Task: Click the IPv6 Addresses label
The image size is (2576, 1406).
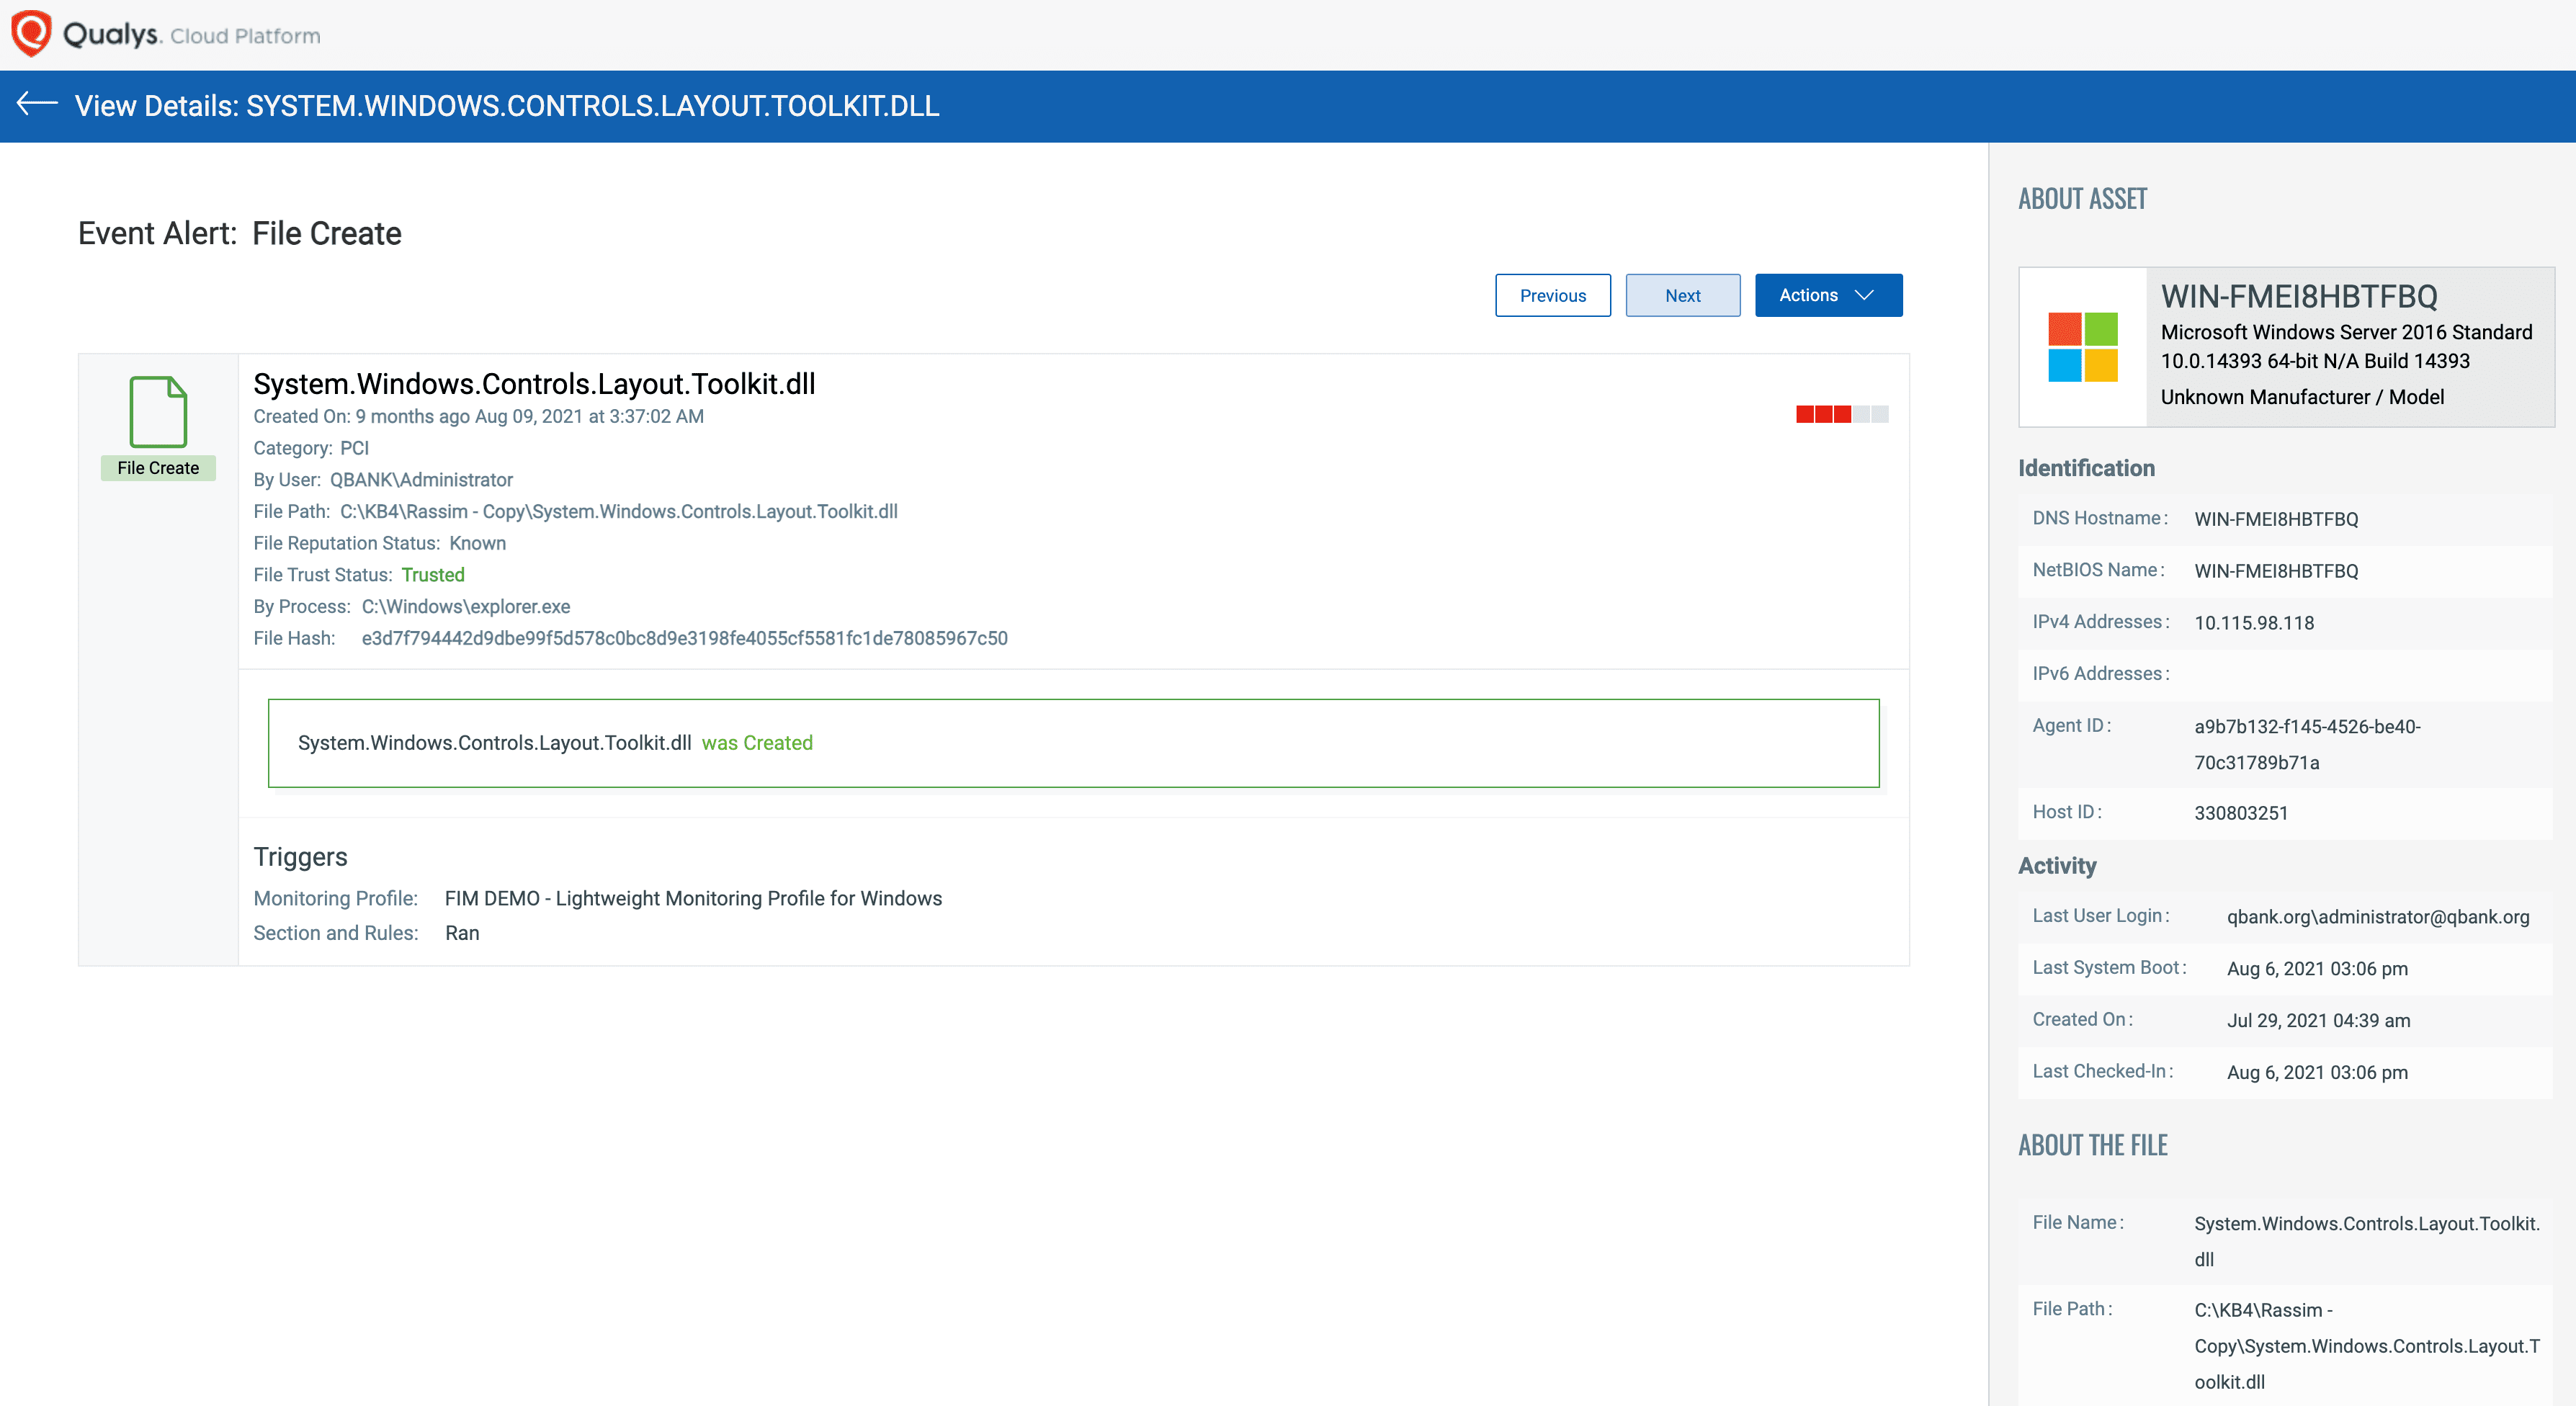Action: [2100, 674]
